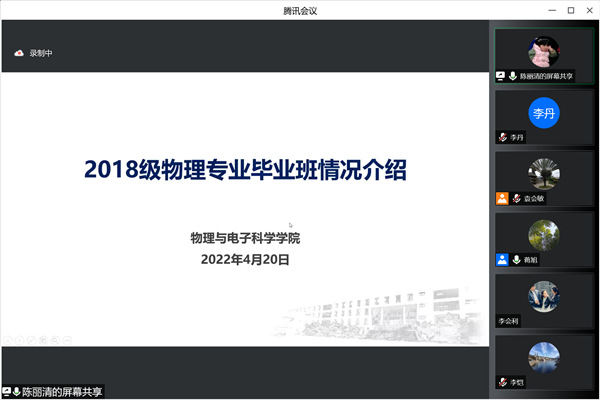Viewport: 600px width, 400px height.
Task: Click the 陈丽清的屏幕共享 label at bottom left
Action: (62, 392)
